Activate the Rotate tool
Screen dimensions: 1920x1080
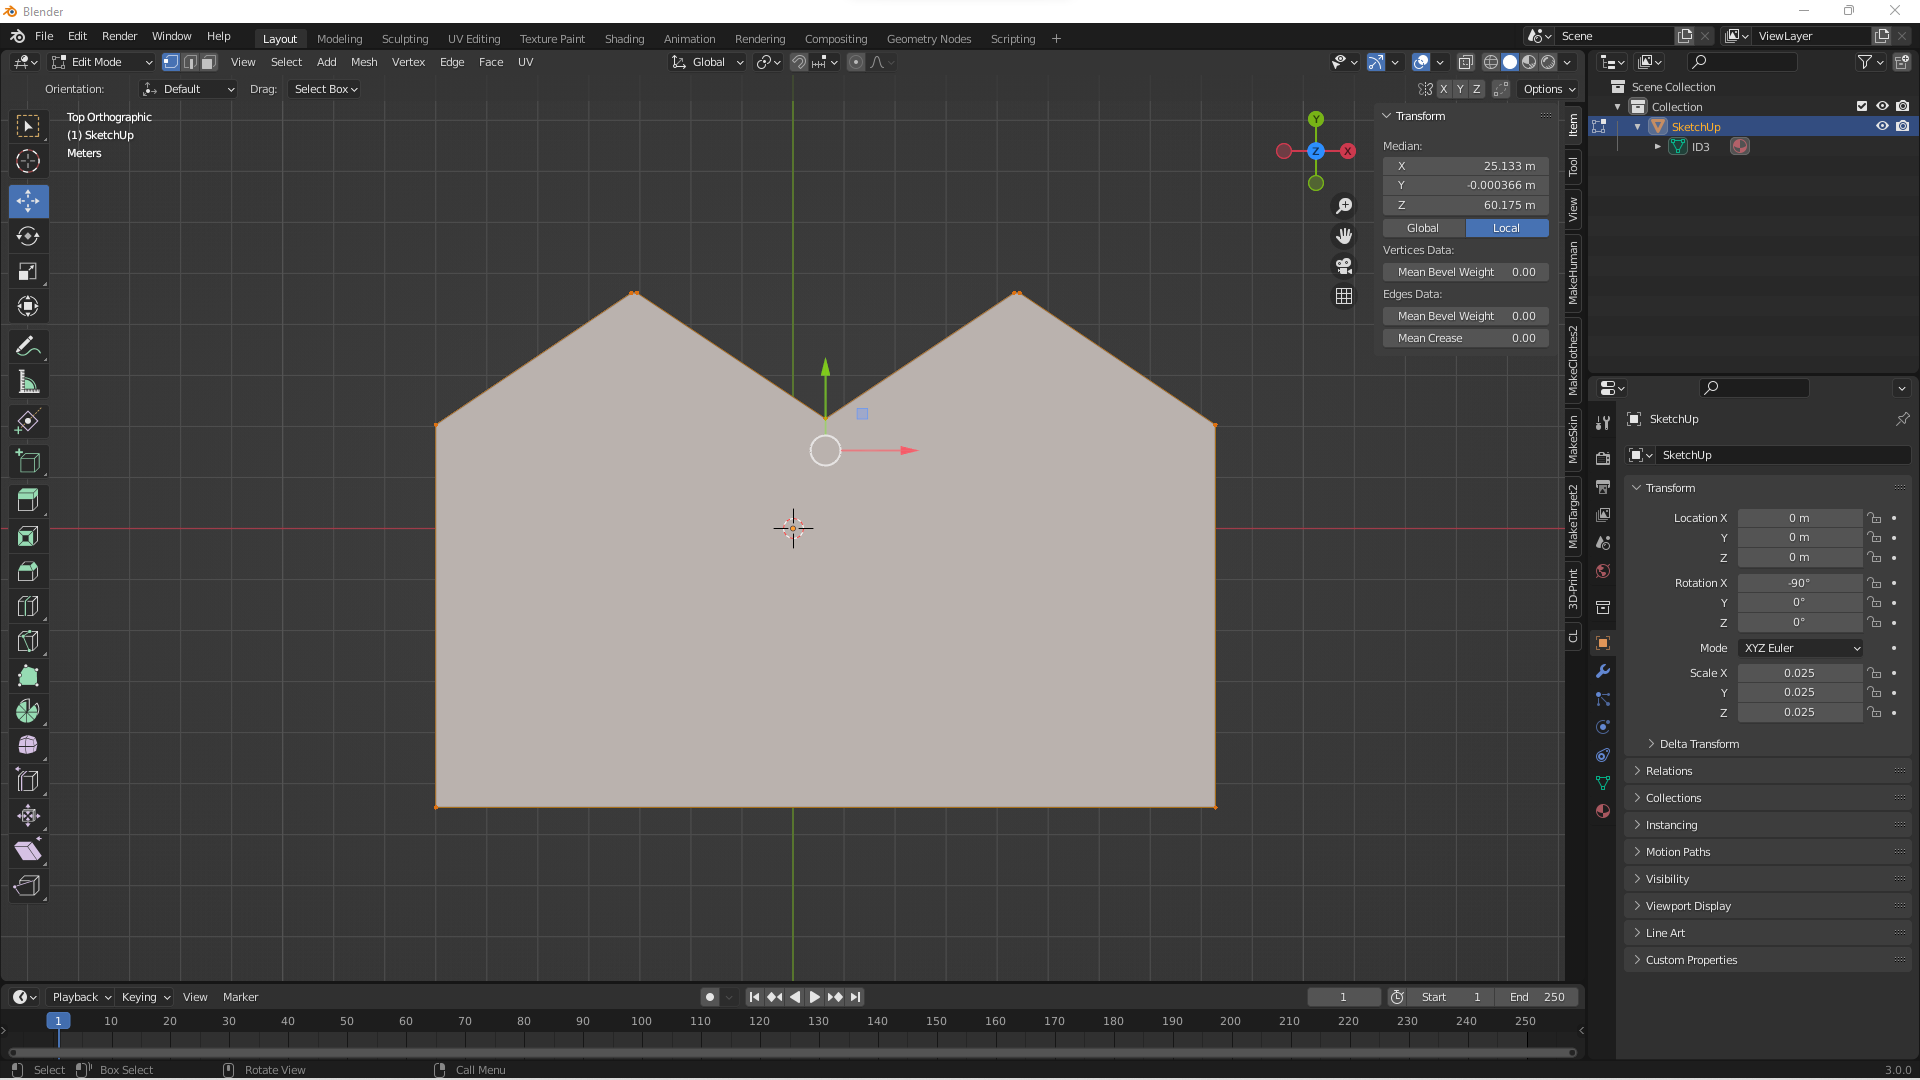[x=28, y=236]
